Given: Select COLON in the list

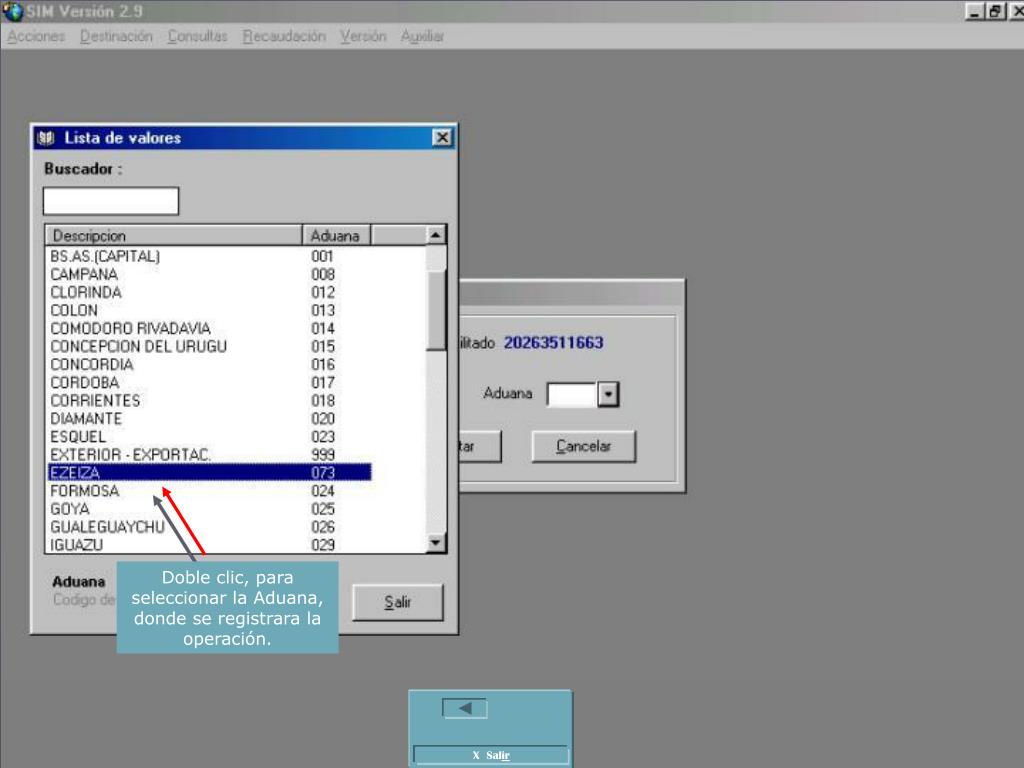Looking at the screenshot, I should click(210, 310).
